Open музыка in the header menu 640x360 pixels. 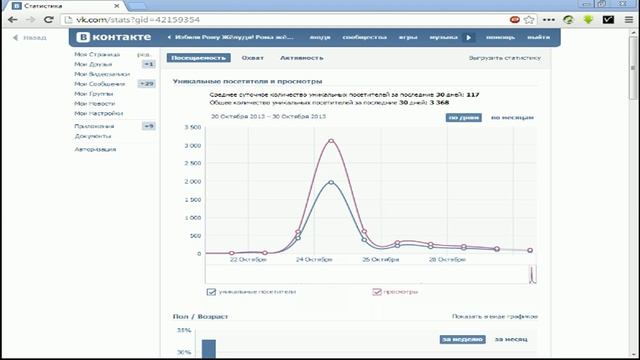[444, 37]
